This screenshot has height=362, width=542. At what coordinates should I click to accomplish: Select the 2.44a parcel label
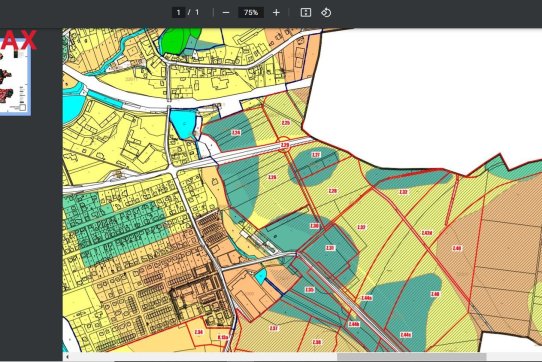tap(366, 298)
